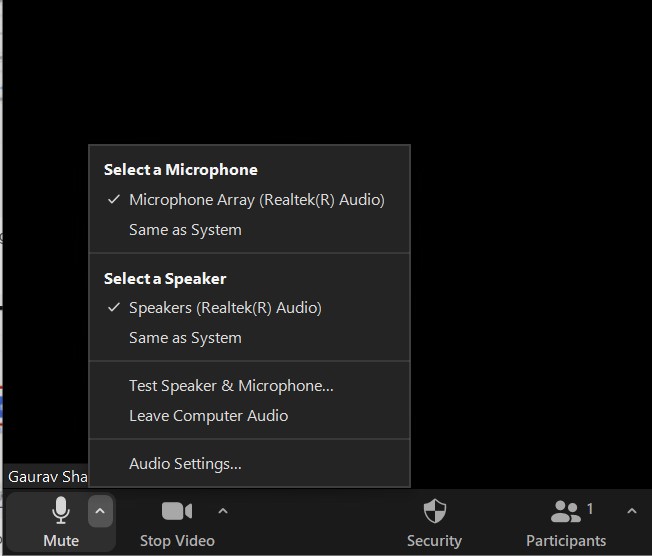Select Speakers (Realtek(R) Audio)

pyautogui.click(x=225, y=308)
